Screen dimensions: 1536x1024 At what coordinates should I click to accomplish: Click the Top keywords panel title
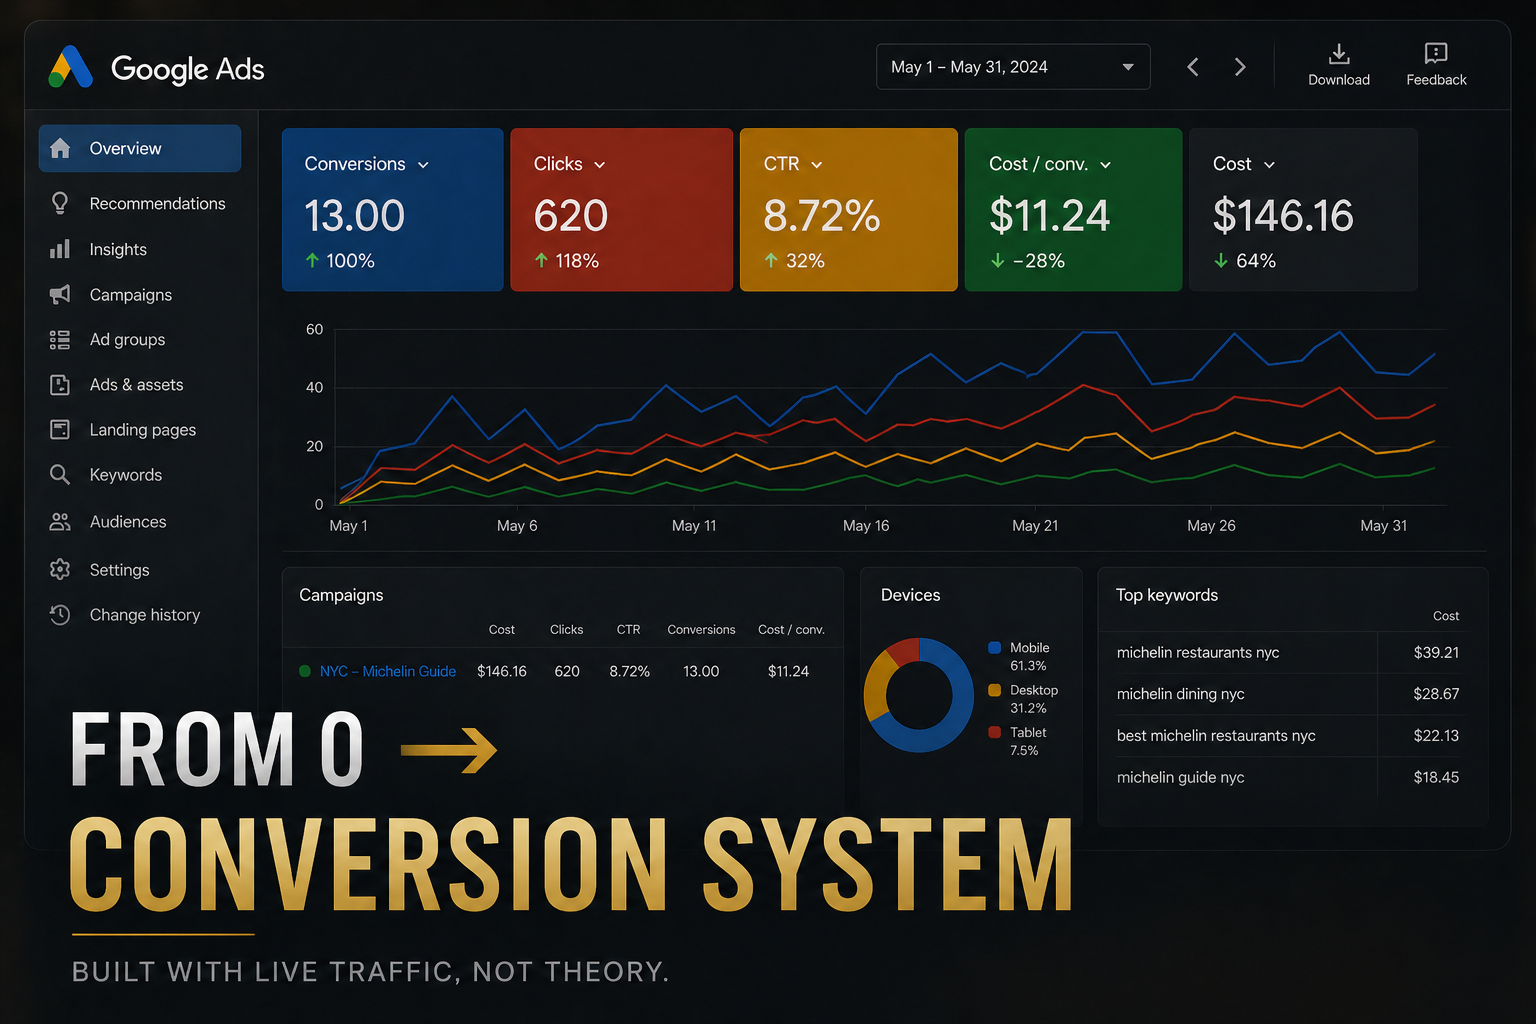[x=1167, y=595]
